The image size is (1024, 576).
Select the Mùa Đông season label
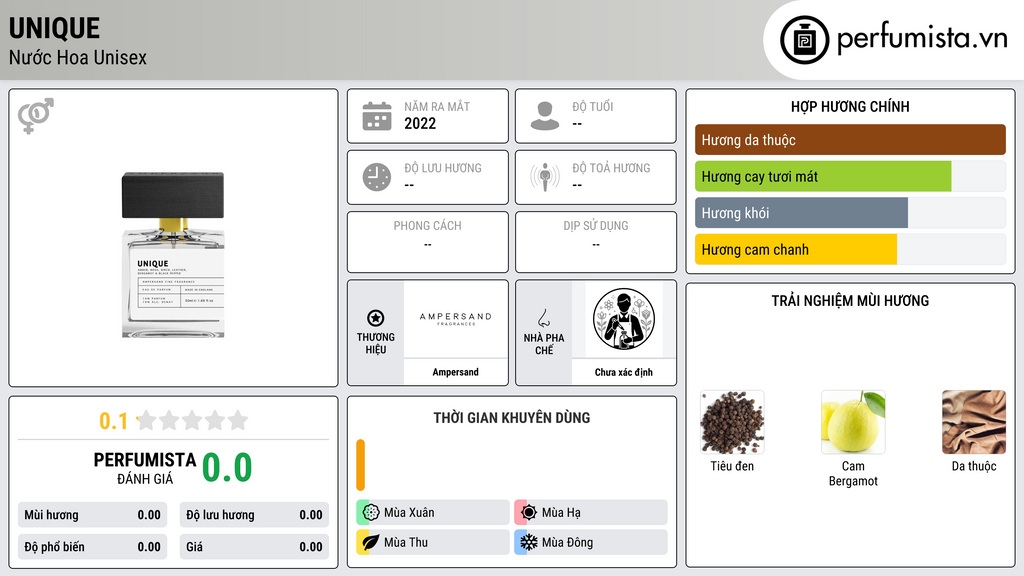click(567, 542)
